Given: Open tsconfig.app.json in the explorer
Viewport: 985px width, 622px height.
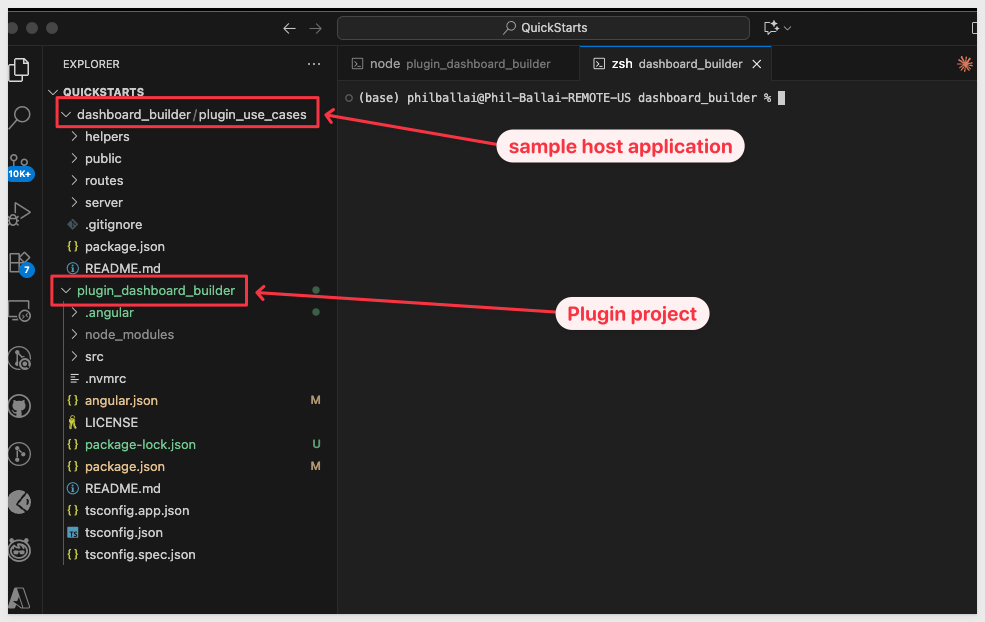Looking at the screenshot, I should [137, 511].
